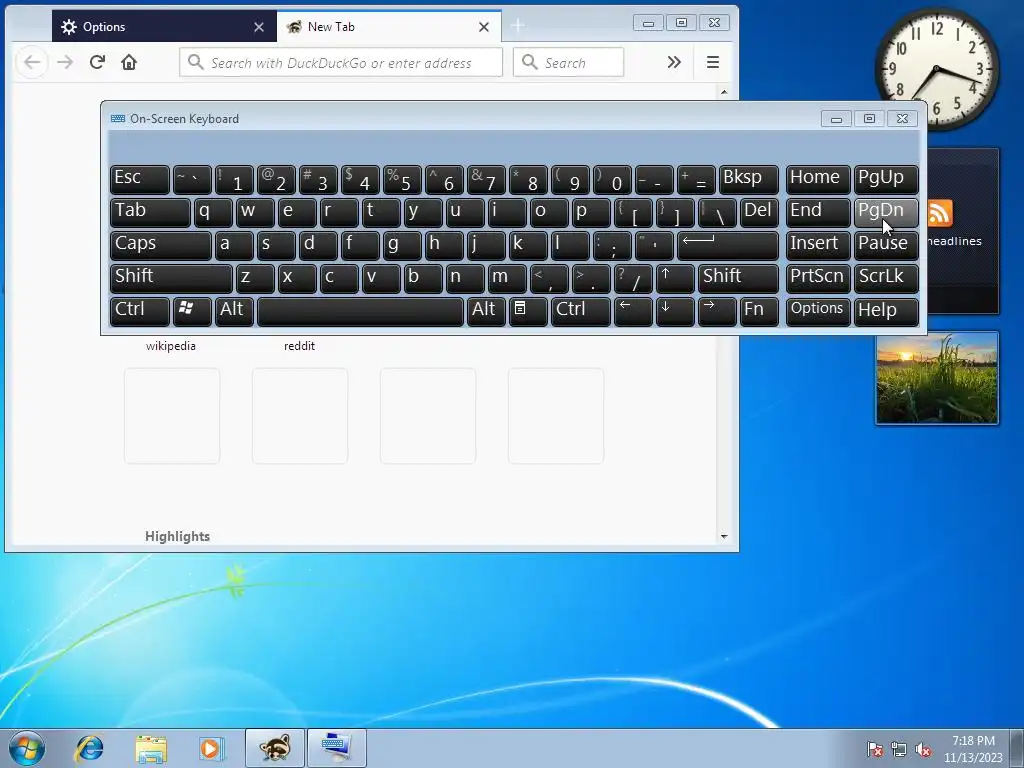The width and height of the screenshot is (1024, 768).
Task: Switch to the Options tab
Action: click(x=164, y=27)
